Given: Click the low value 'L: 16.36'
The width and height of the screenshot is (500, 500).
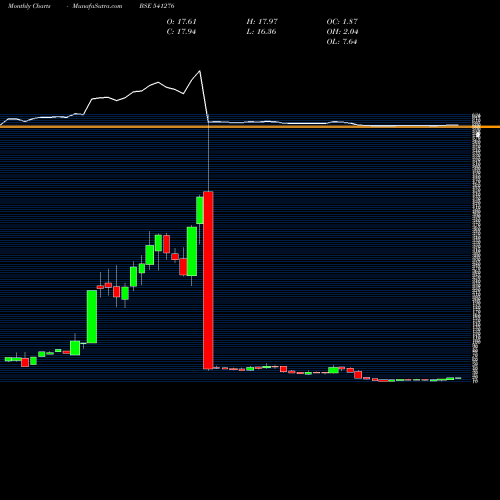Looking at the screenshot, I should point(261,32).
